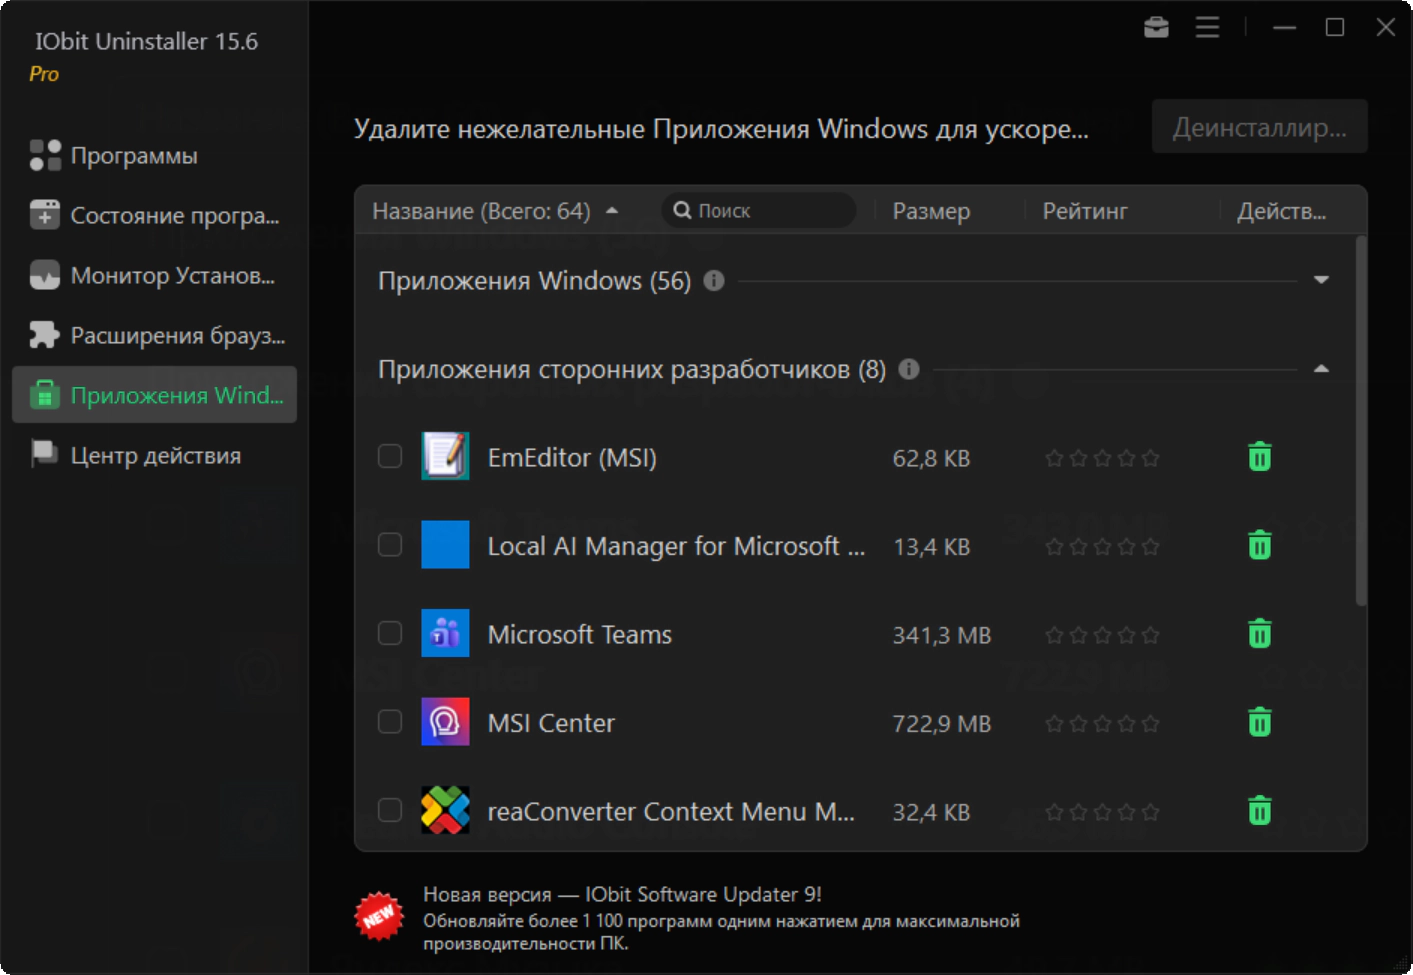Click the 341,3 MB size value
Screen dimensions: 1413x975
(941, 635)
